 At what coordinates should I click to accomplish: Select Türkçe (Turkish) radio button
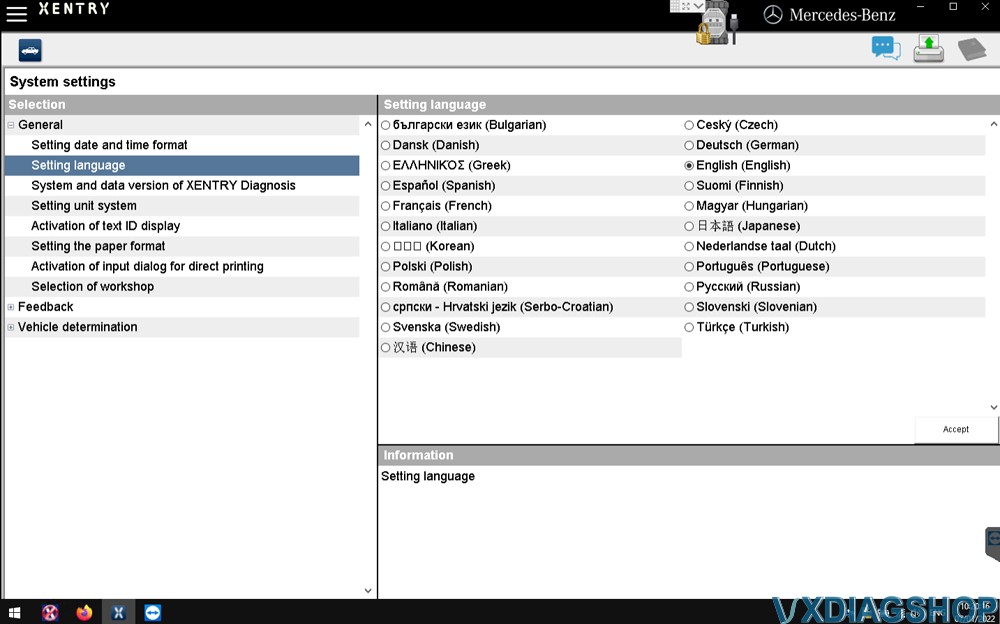pos(689,327)
